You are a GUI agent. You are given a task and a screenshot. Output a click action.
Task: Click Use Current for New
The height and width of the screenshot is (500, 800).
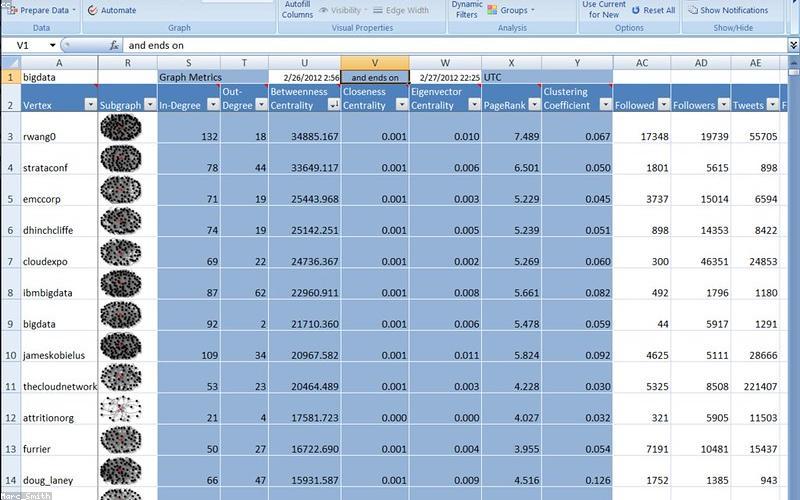(x=604, y=10)
